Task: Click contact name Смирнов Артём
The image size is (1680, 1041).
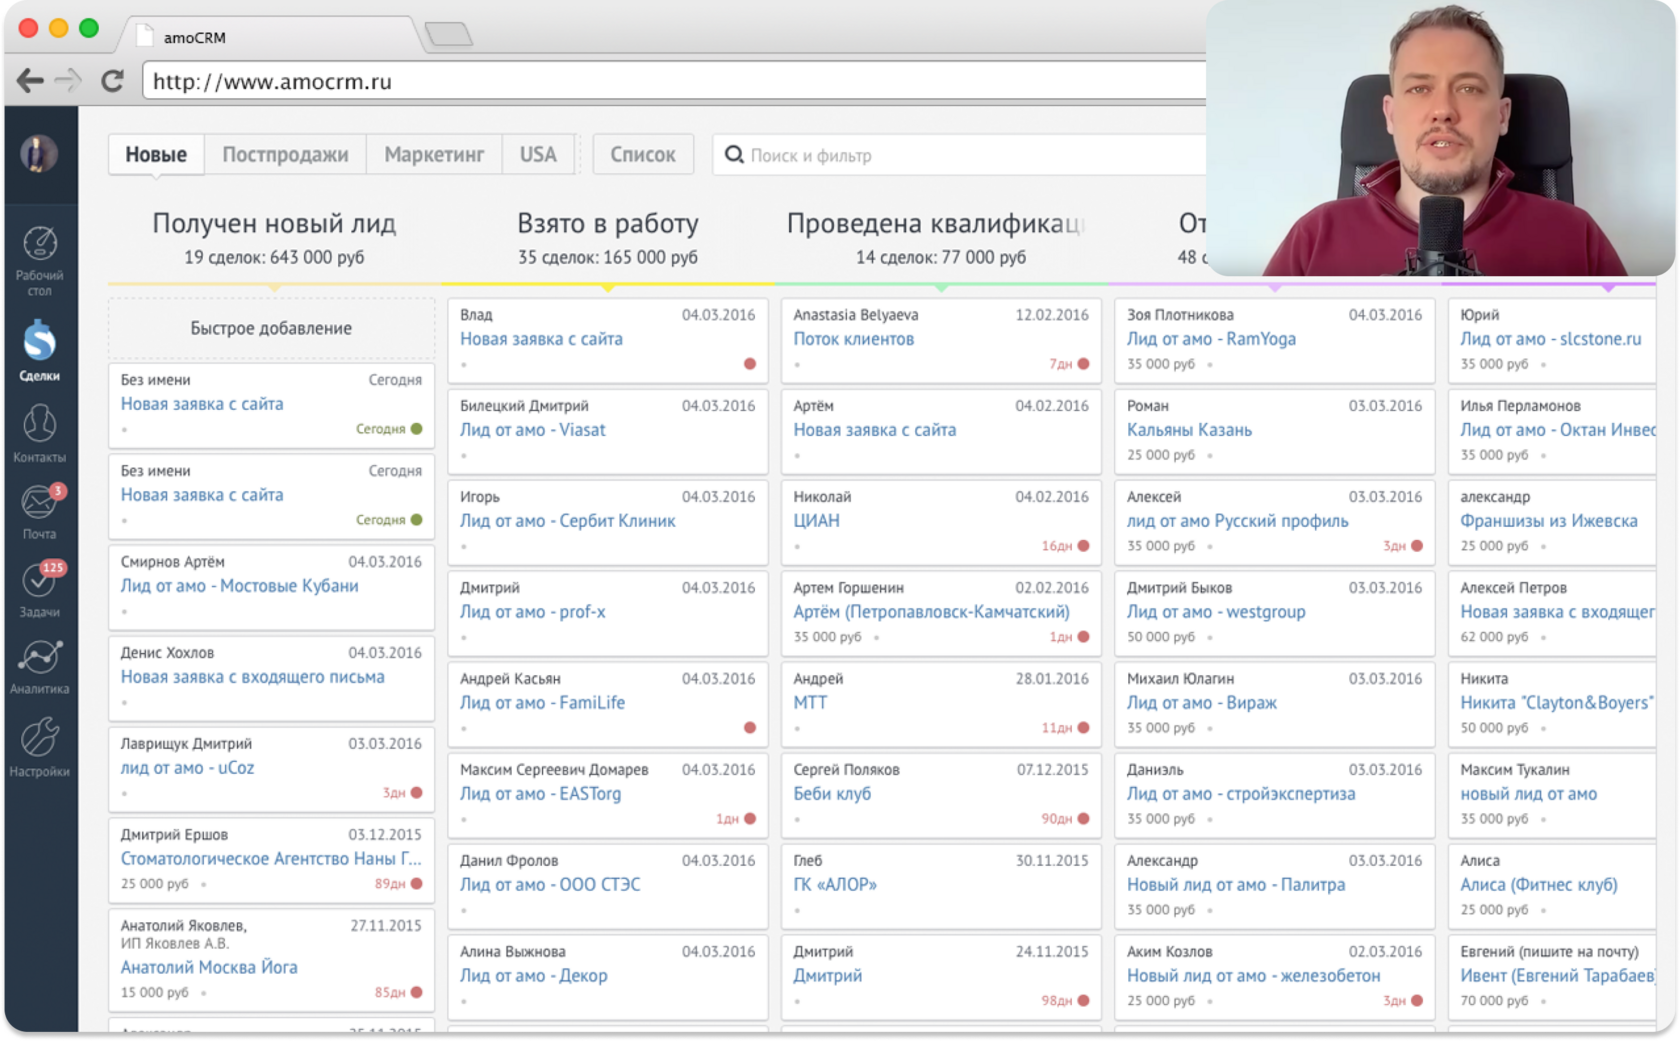Action: coord(173,562)
